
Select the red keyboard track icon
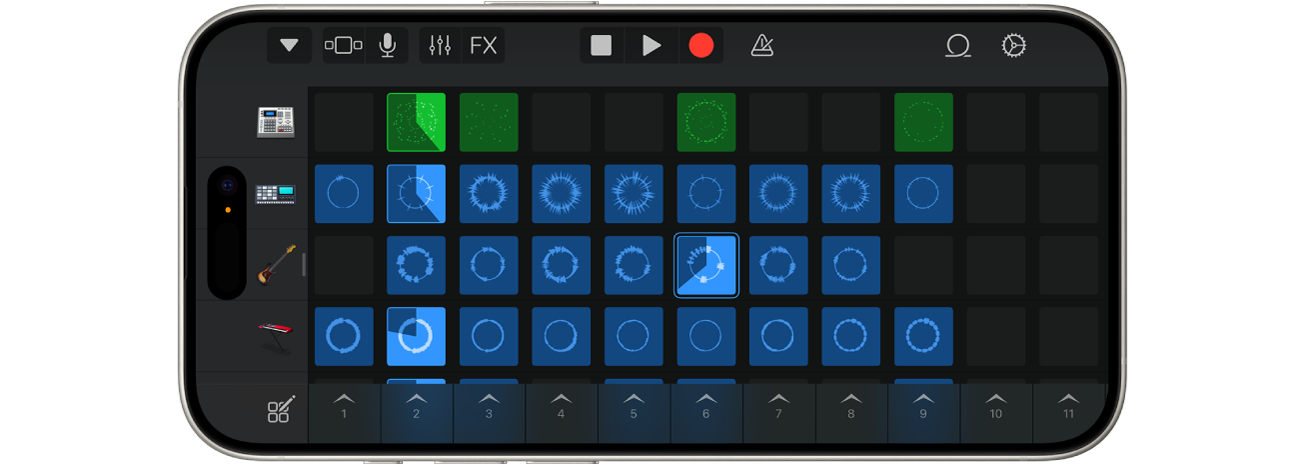tap(275, 334)
